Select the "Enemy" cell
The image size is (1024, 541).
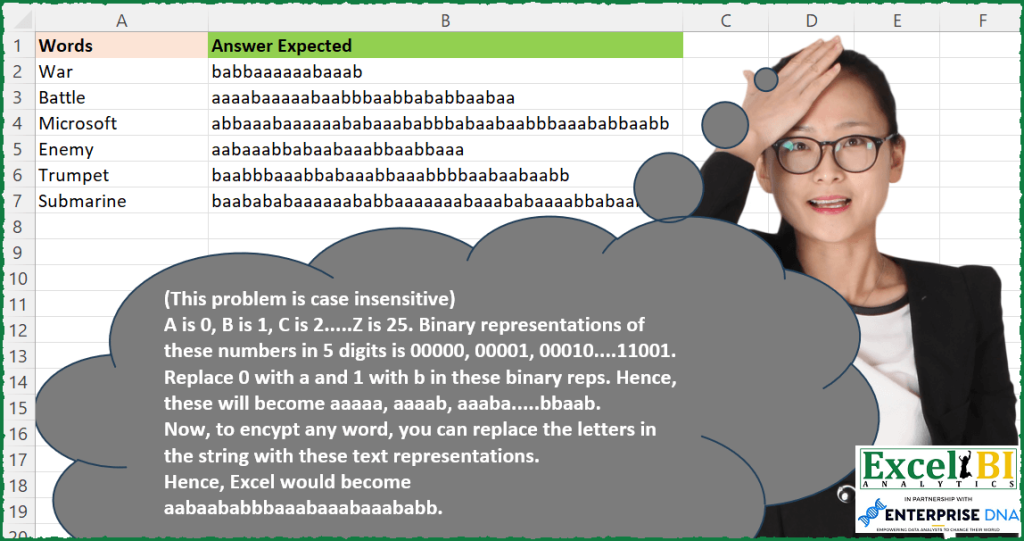[x=121, y=150]
